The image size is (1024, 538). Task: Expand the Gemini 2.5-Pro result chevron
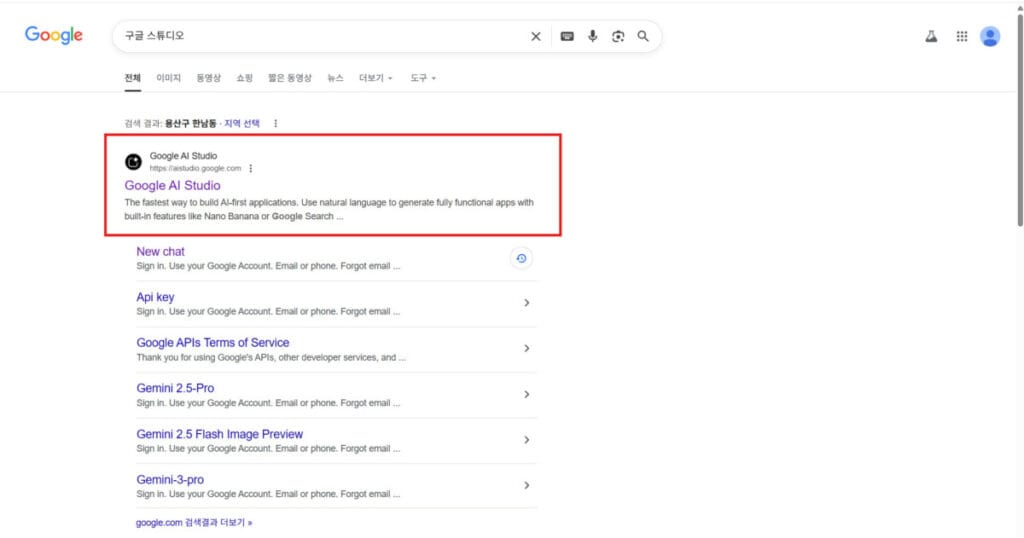[526, 394]
